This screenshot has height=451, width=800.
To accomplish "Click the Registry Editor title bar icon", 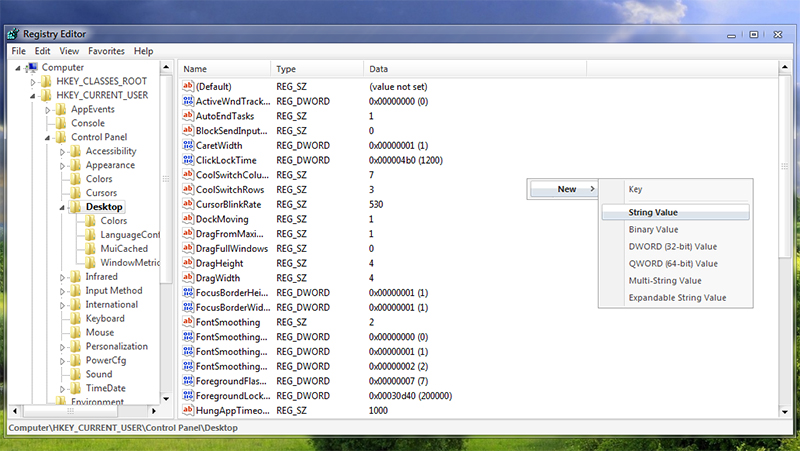I will coord(13,34).
